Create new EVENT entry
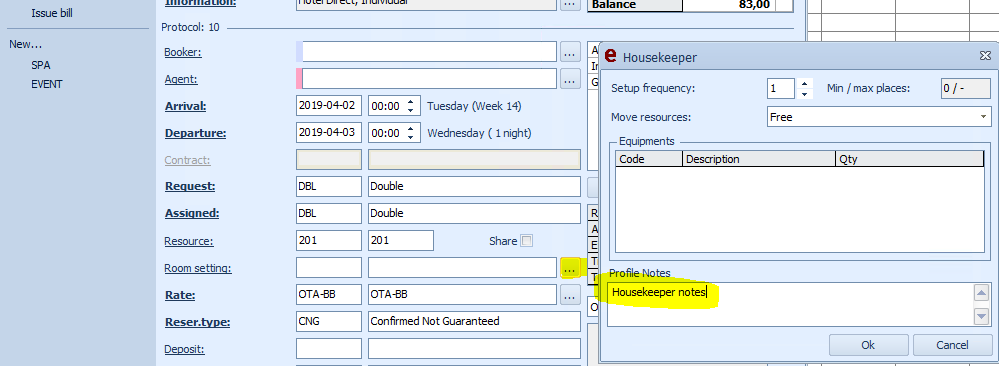999x366 pixels. pyautogui.click(x=47, y=84)
